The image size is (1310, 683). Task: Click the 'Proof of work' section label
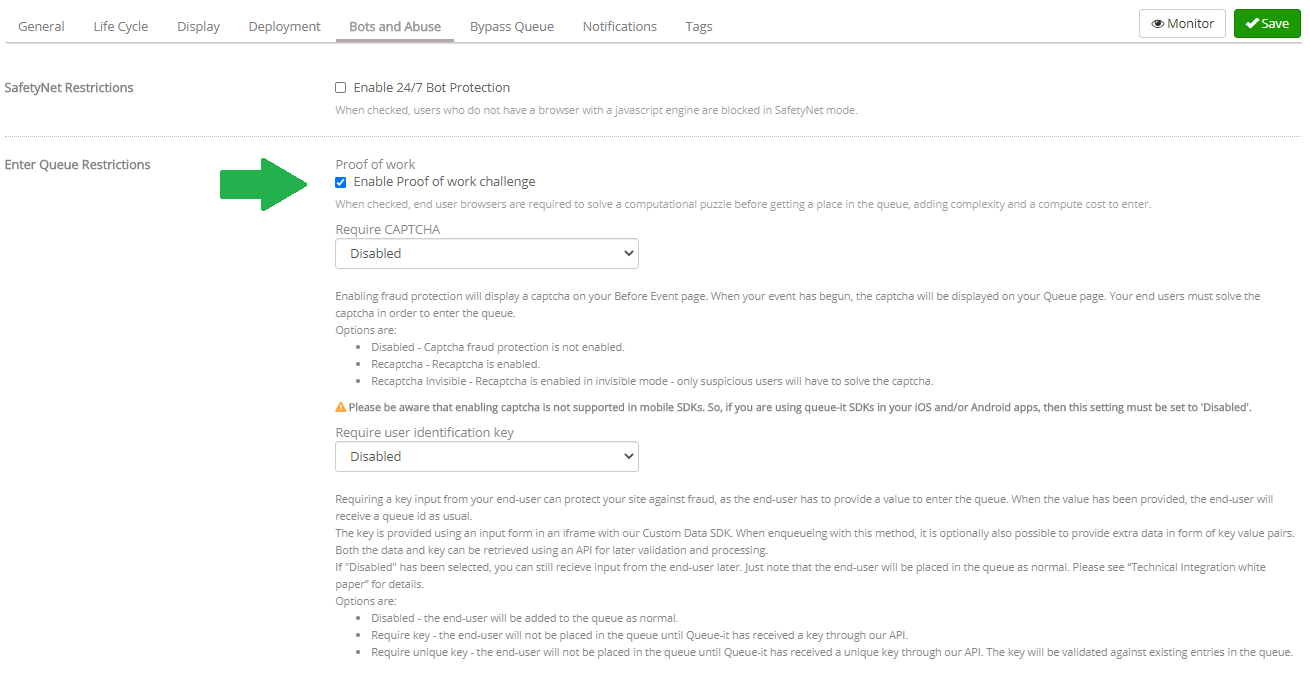click(x=375, y=165)
